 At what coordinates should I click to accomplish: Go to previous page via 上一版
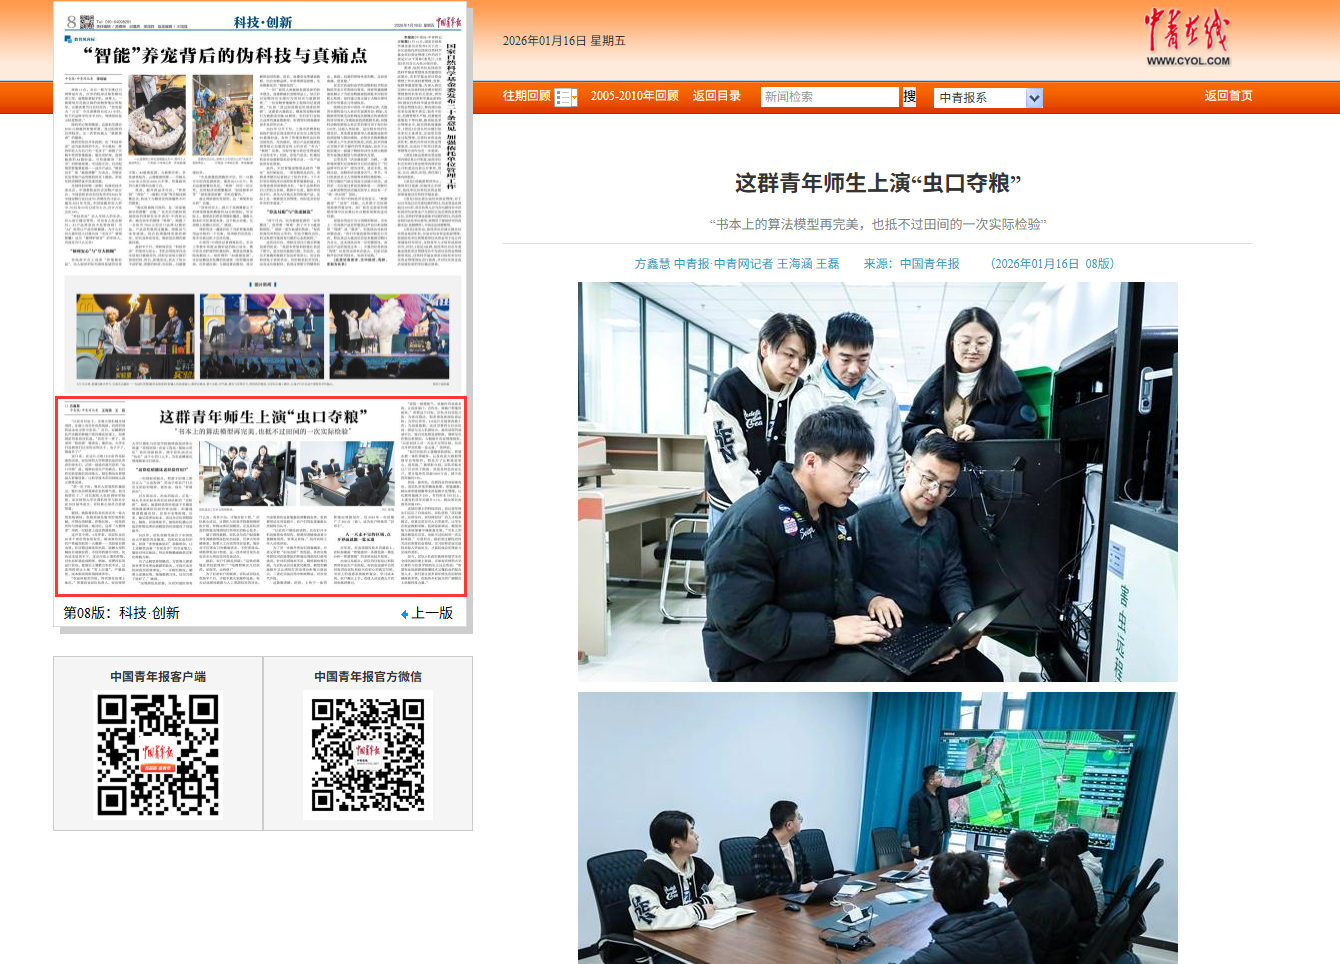(x=432, y=613)
